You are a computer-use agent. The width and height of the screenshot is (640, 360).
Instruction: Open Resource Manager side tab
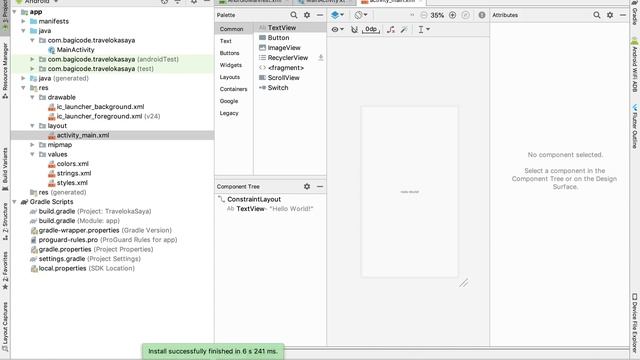coord(5,71)
